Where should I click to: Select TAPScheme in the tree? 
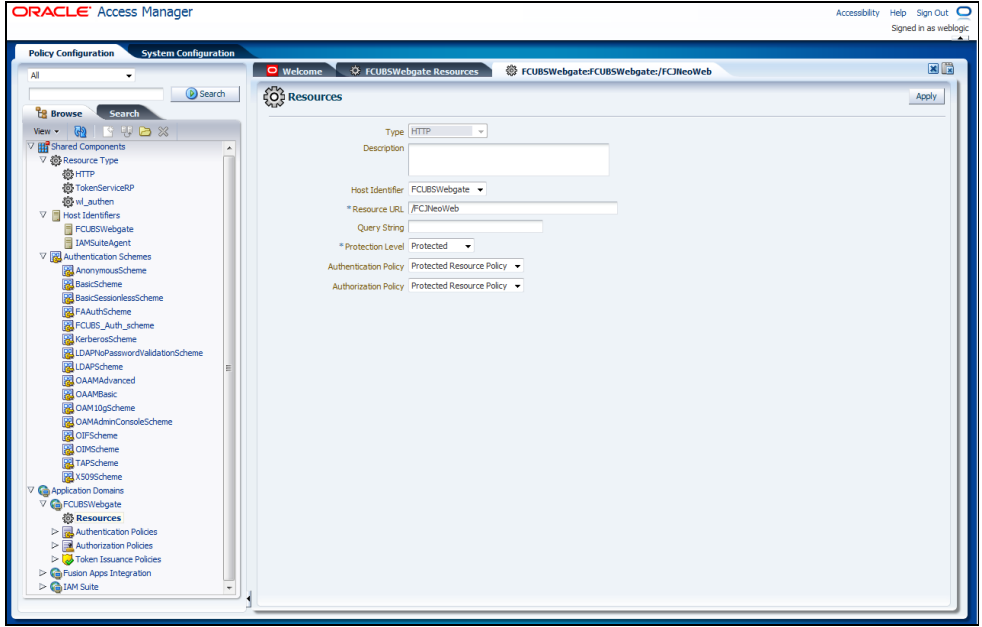click(x=97, y=464)
